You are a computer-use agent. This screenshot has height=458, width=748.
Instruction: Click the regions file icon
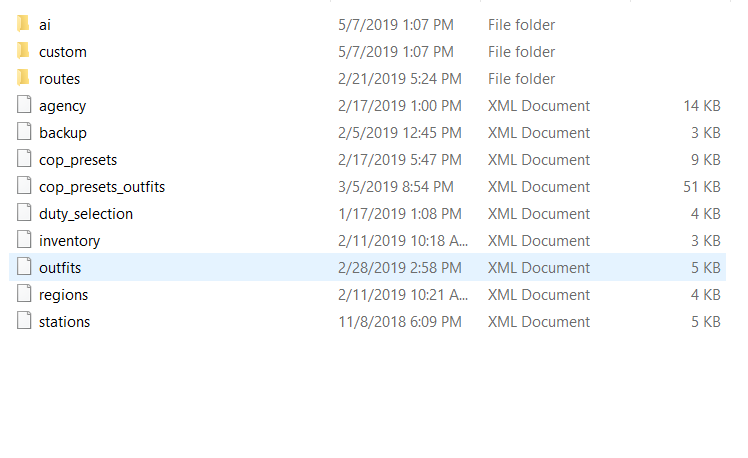click(x=24, y=294)
